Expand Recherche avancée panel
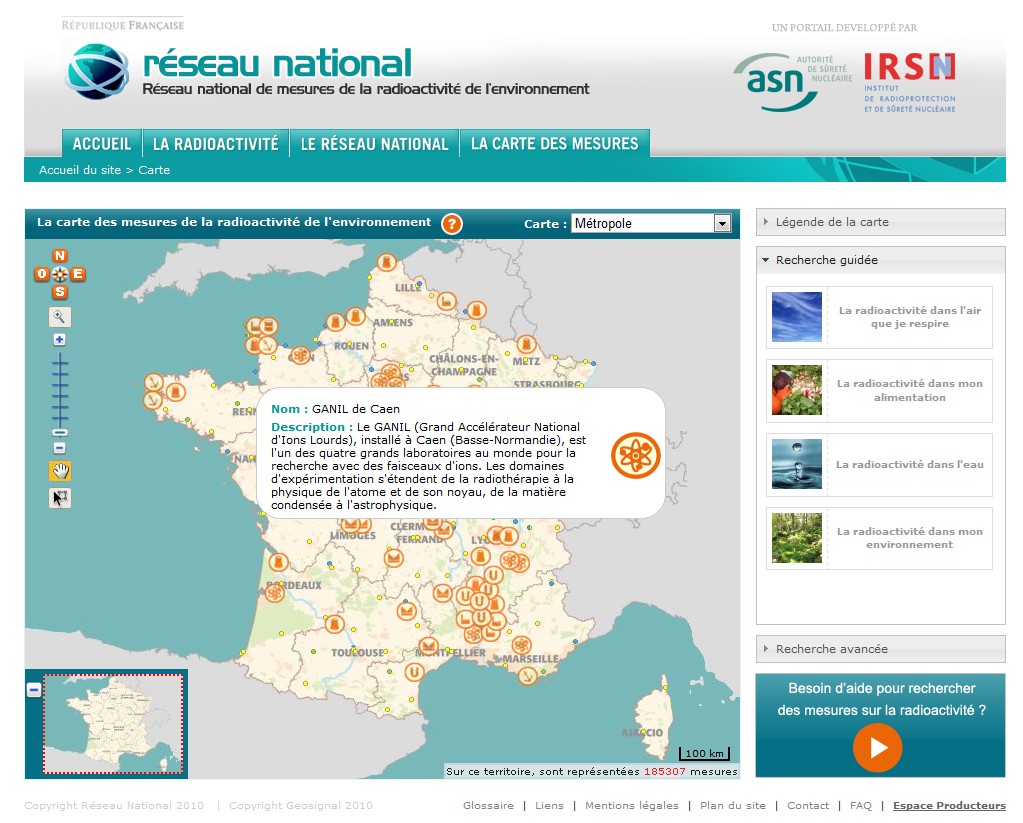This screenshot has height=823, width=1023. (x=880, y=649)
